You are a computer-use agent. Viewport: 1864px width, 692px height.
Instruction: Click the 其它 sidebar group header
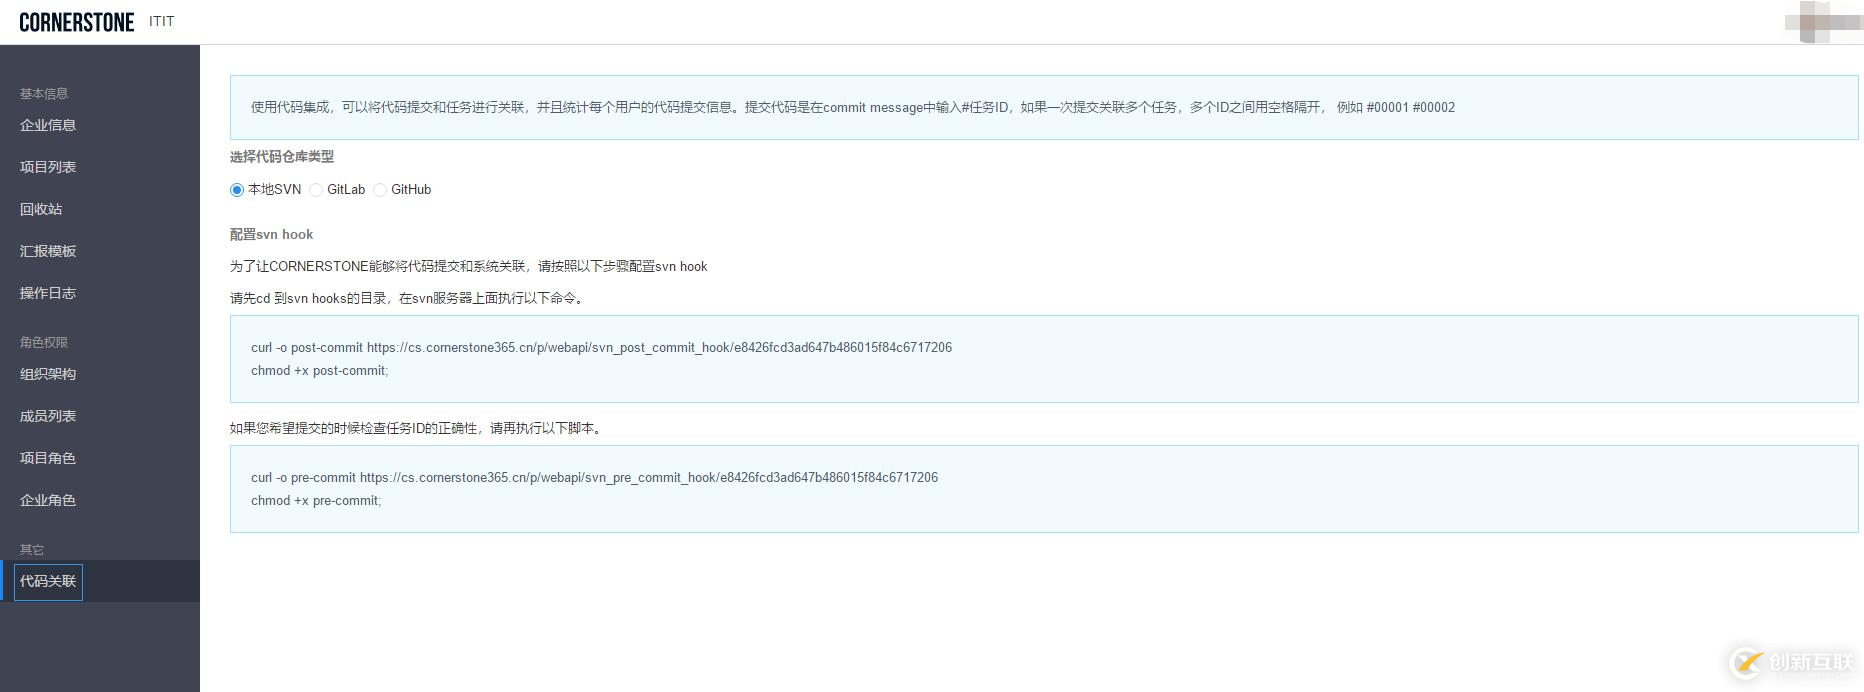(32, 549)
